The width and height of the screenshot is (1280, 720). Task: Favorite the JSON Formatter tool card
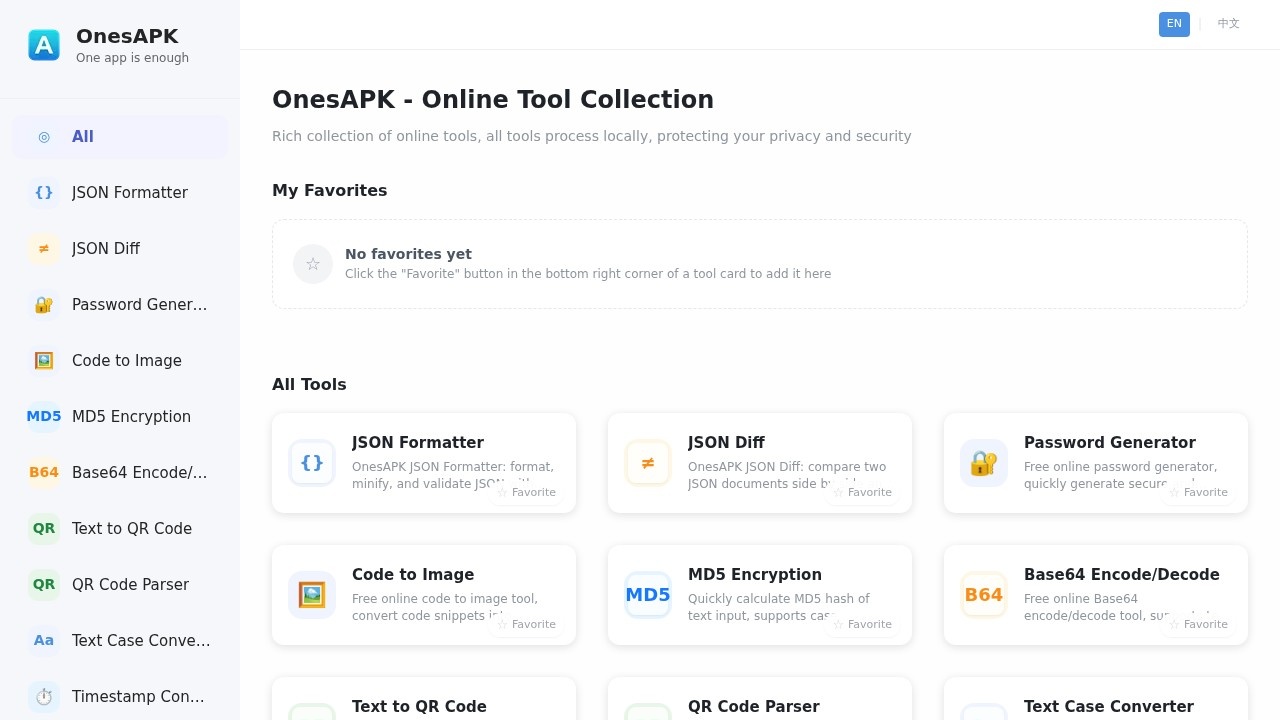click(x=526, y=492)
